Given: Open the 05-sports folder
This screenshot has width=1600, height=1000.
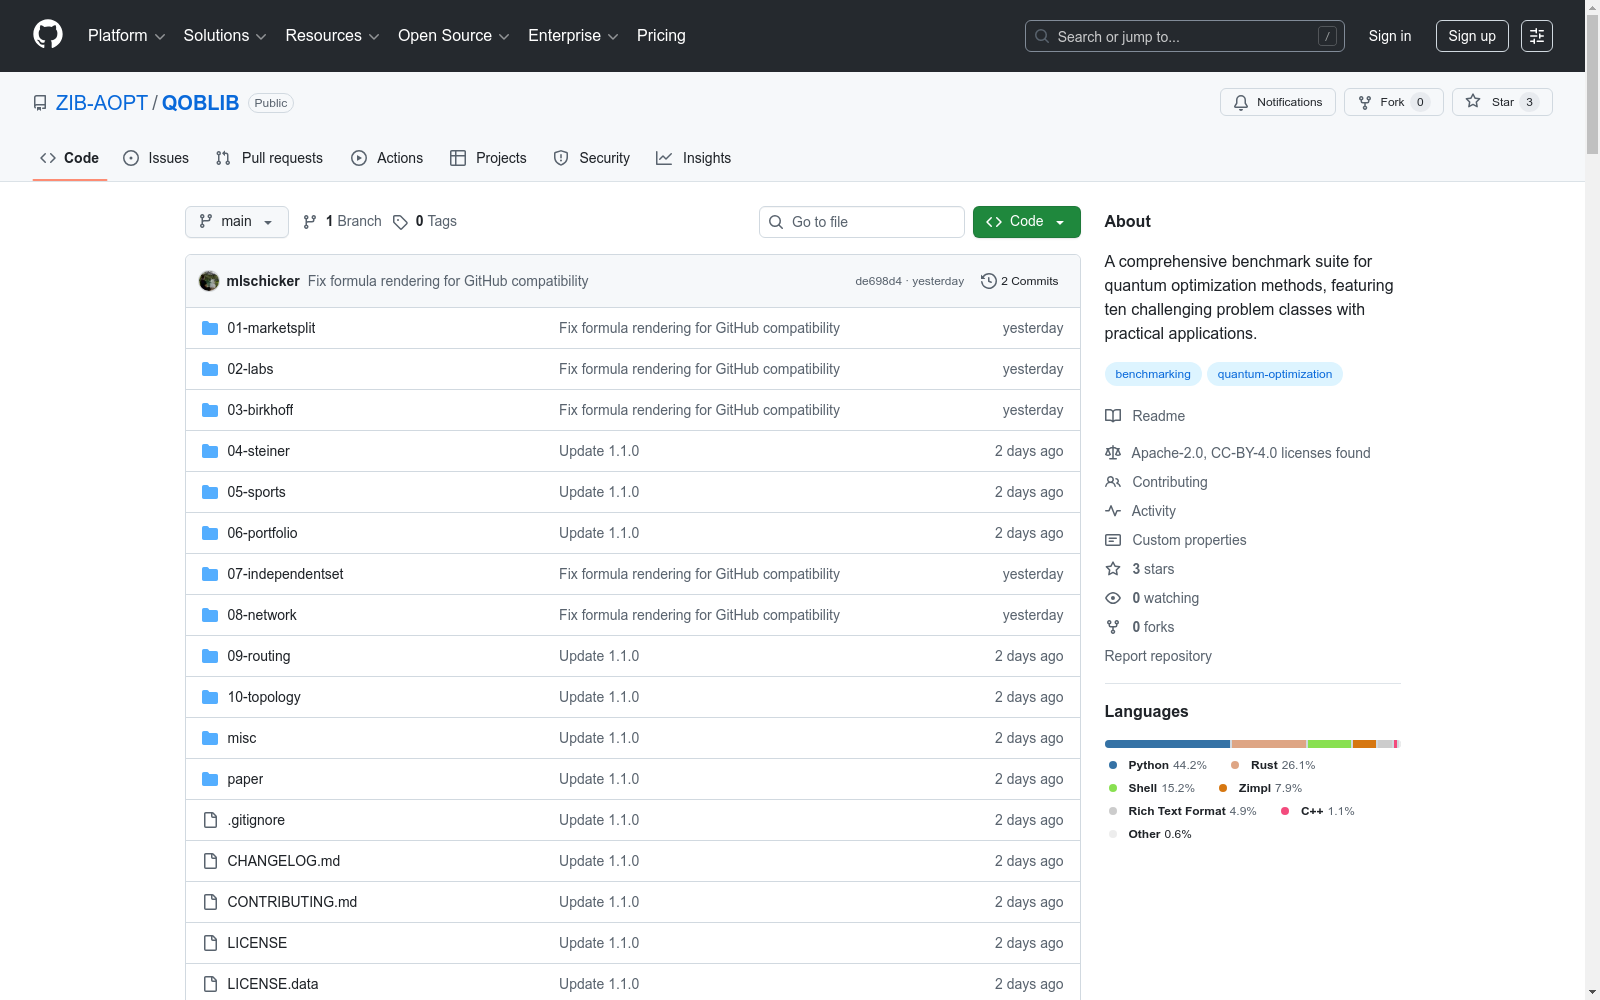Looking at the screenshot, I should pos(256,492).
